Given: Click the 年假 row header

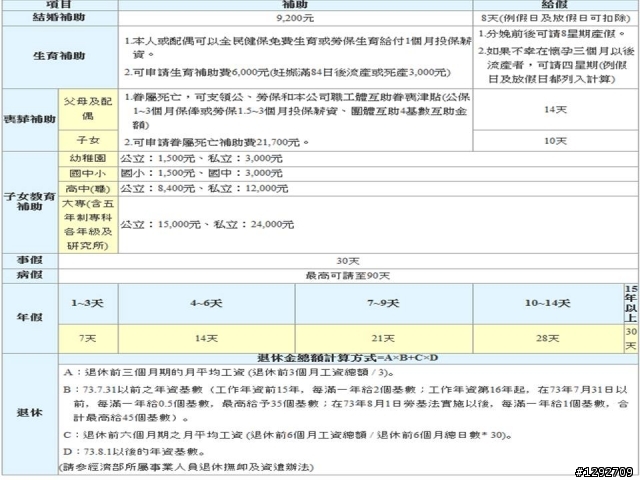Looking at the screenshot, I should (30, 318).
